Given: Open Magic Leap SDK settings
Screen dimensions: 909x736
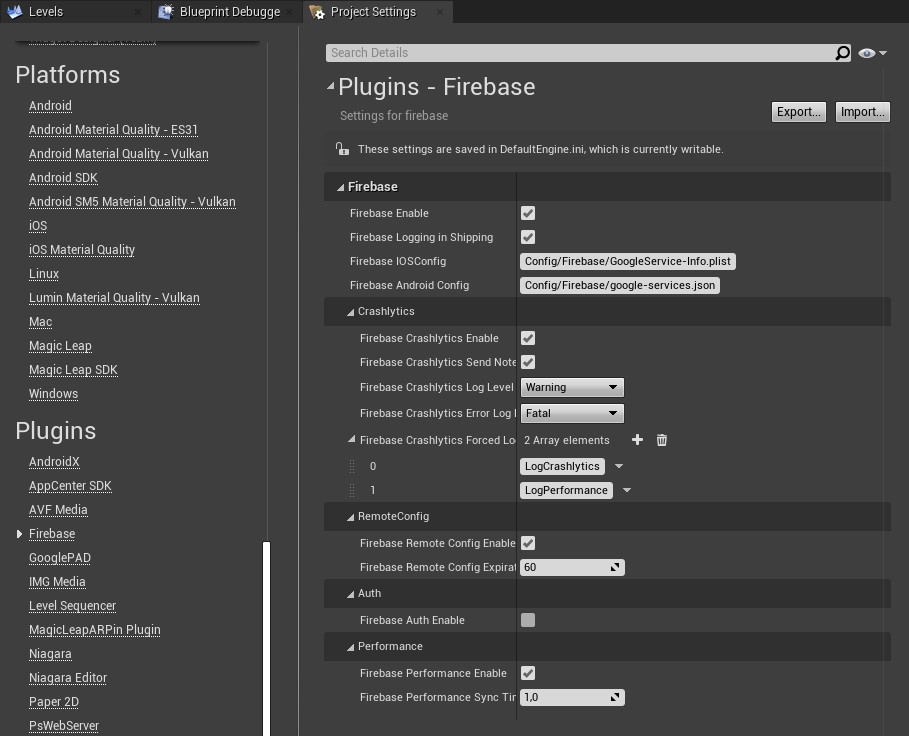Looking at the screenshot, I should pos(73,370).
